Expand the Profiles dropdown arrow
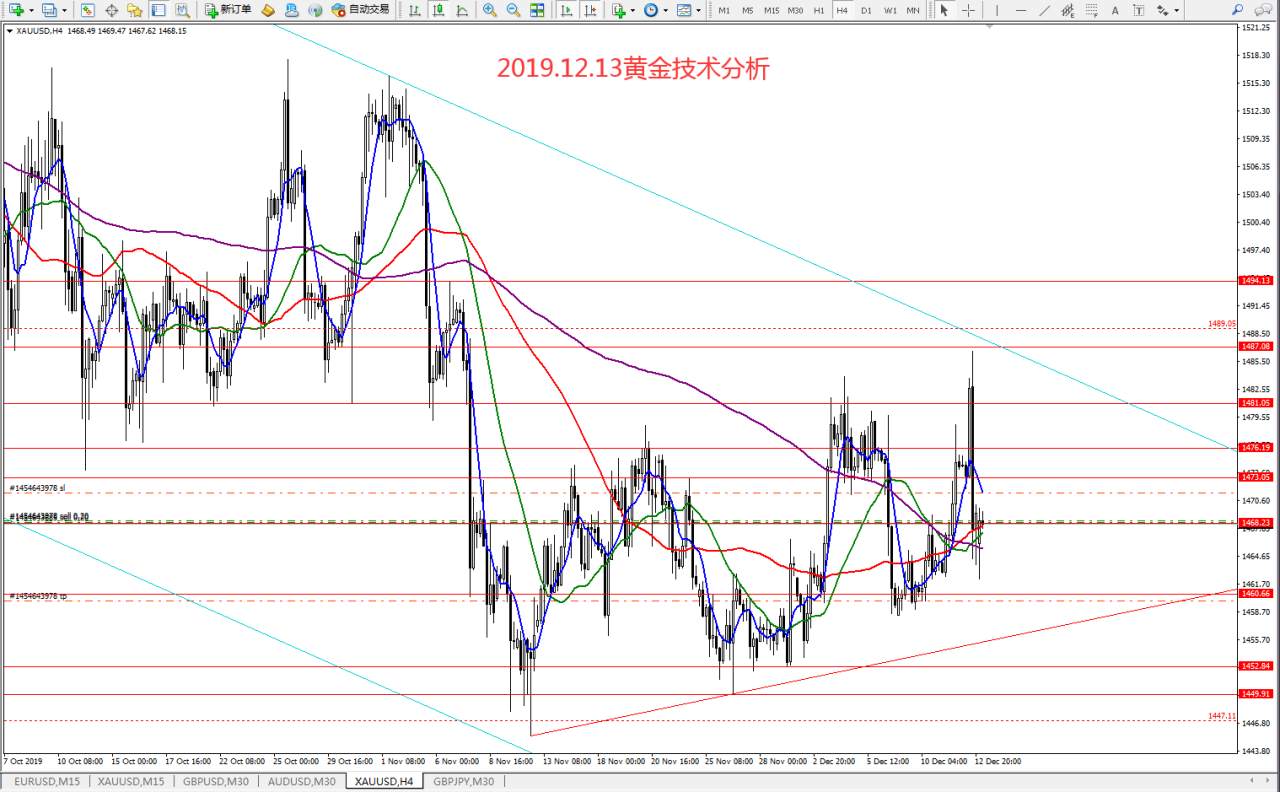Screen dimensions: 1280x792 pyautogui.click(x=65, y=10)
